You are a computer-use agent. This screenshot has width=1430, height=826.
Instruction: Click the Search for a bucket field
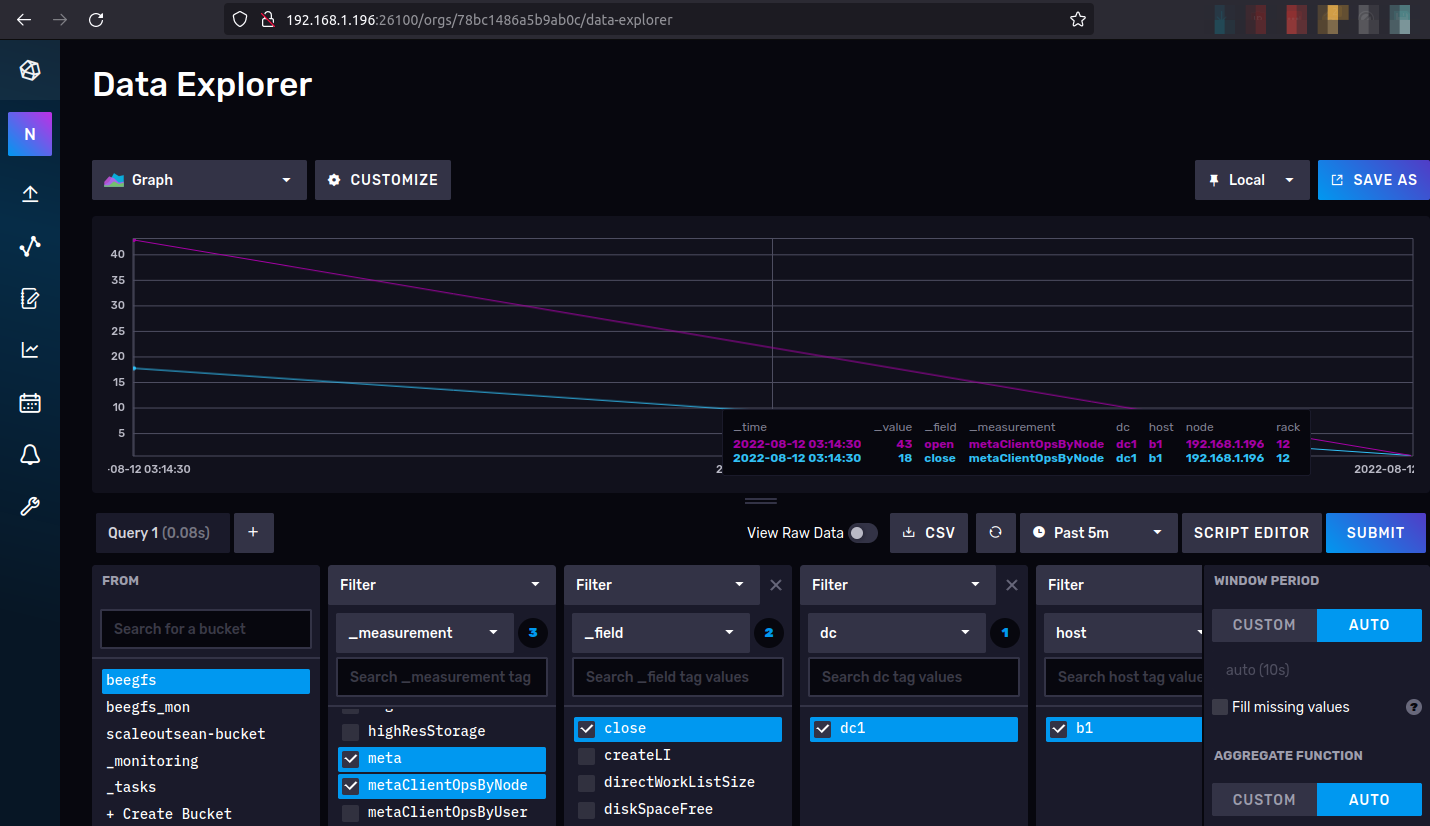click(x=206, y=629)
